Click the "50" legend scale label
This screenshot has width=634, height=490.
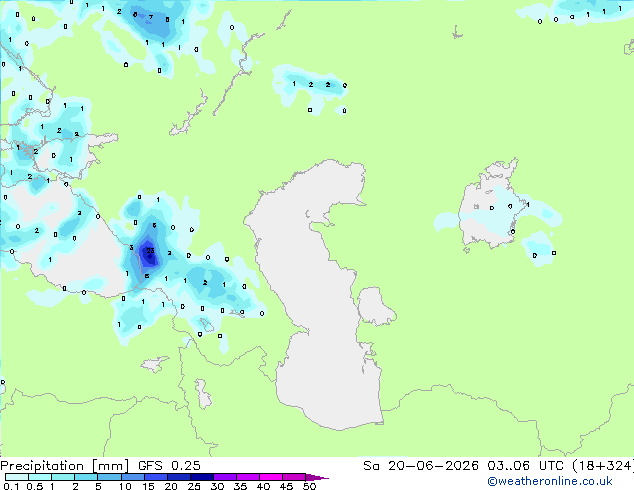click(309, 486)
